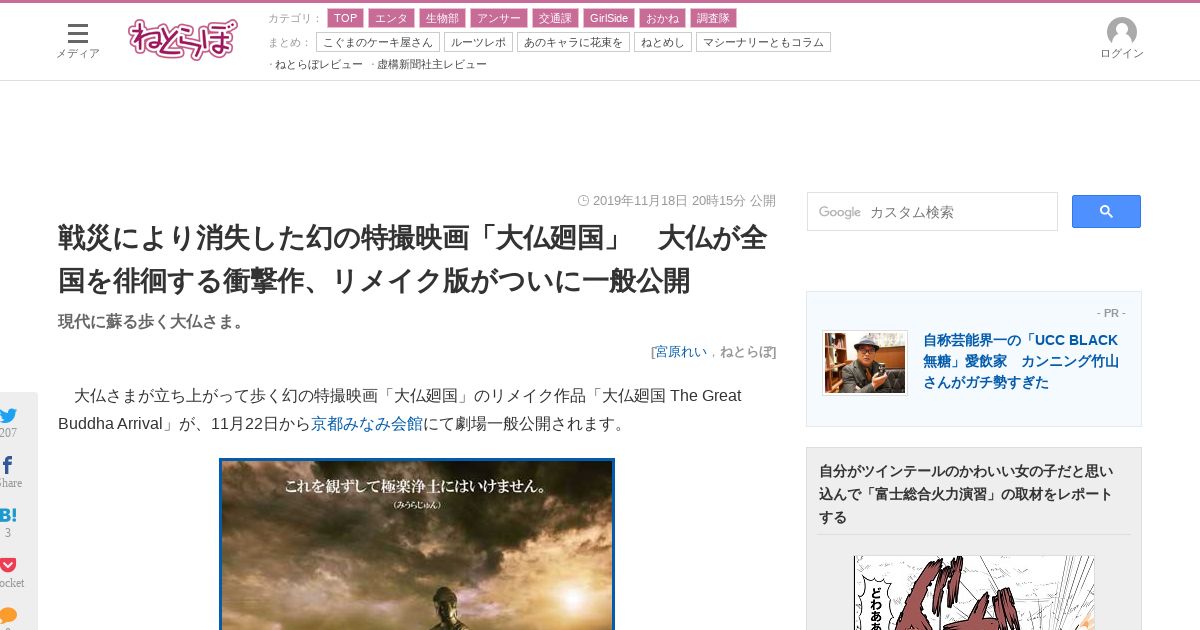Viewport: 1200px width, 630px height.
Task: Open the アンサー category tab
Action: [499, 18]
